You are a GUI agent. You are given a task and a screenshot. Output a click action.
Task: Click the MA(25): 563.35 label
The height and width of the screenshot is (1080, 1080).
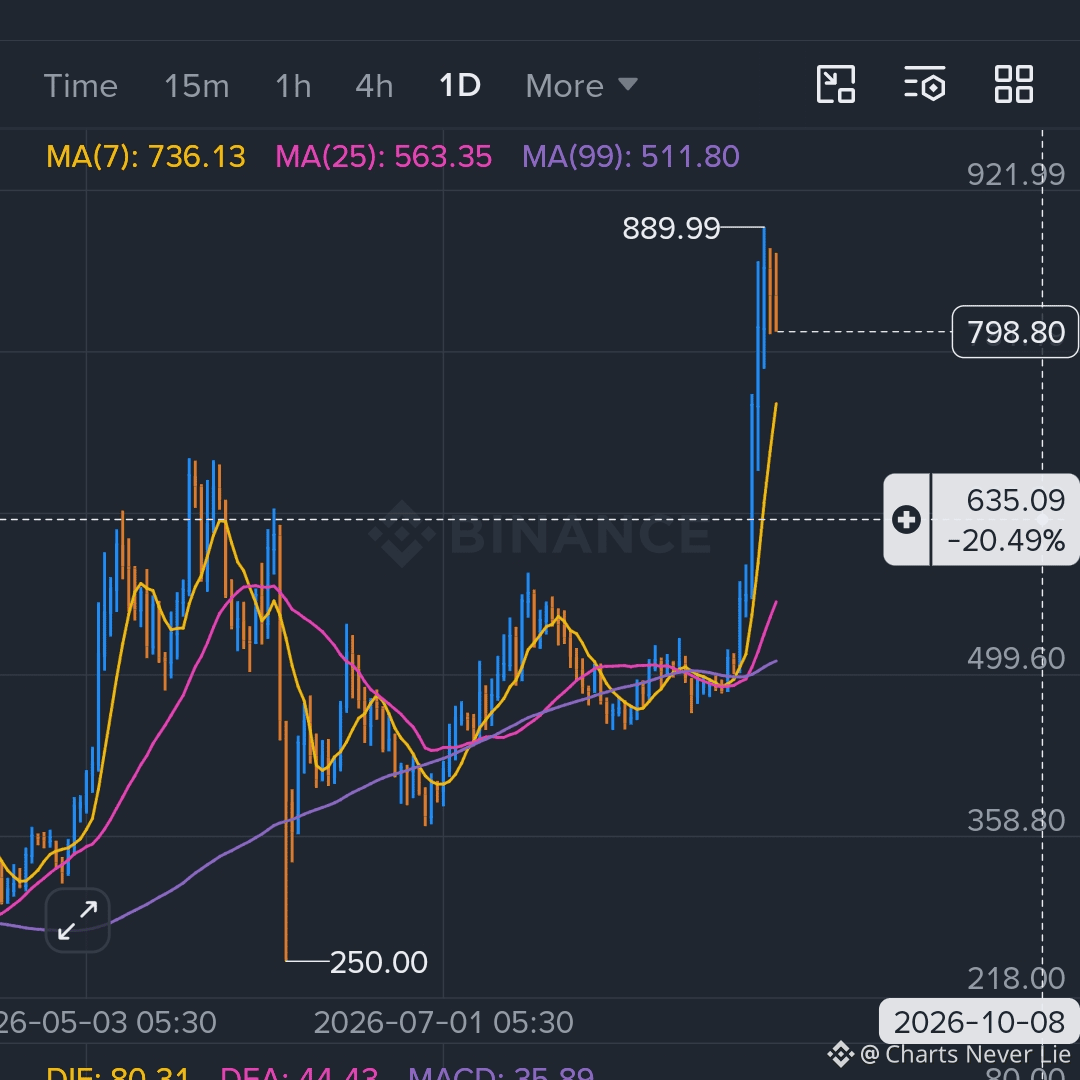tap(384, 156)
